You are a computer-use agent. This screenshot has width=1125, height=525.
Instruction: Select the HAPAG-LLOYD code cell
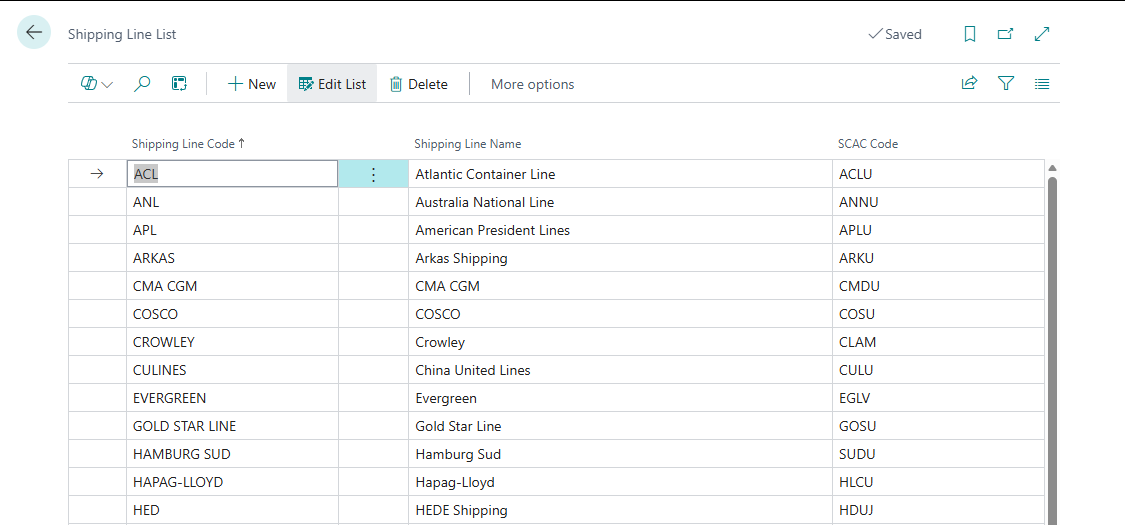(232, 482)
